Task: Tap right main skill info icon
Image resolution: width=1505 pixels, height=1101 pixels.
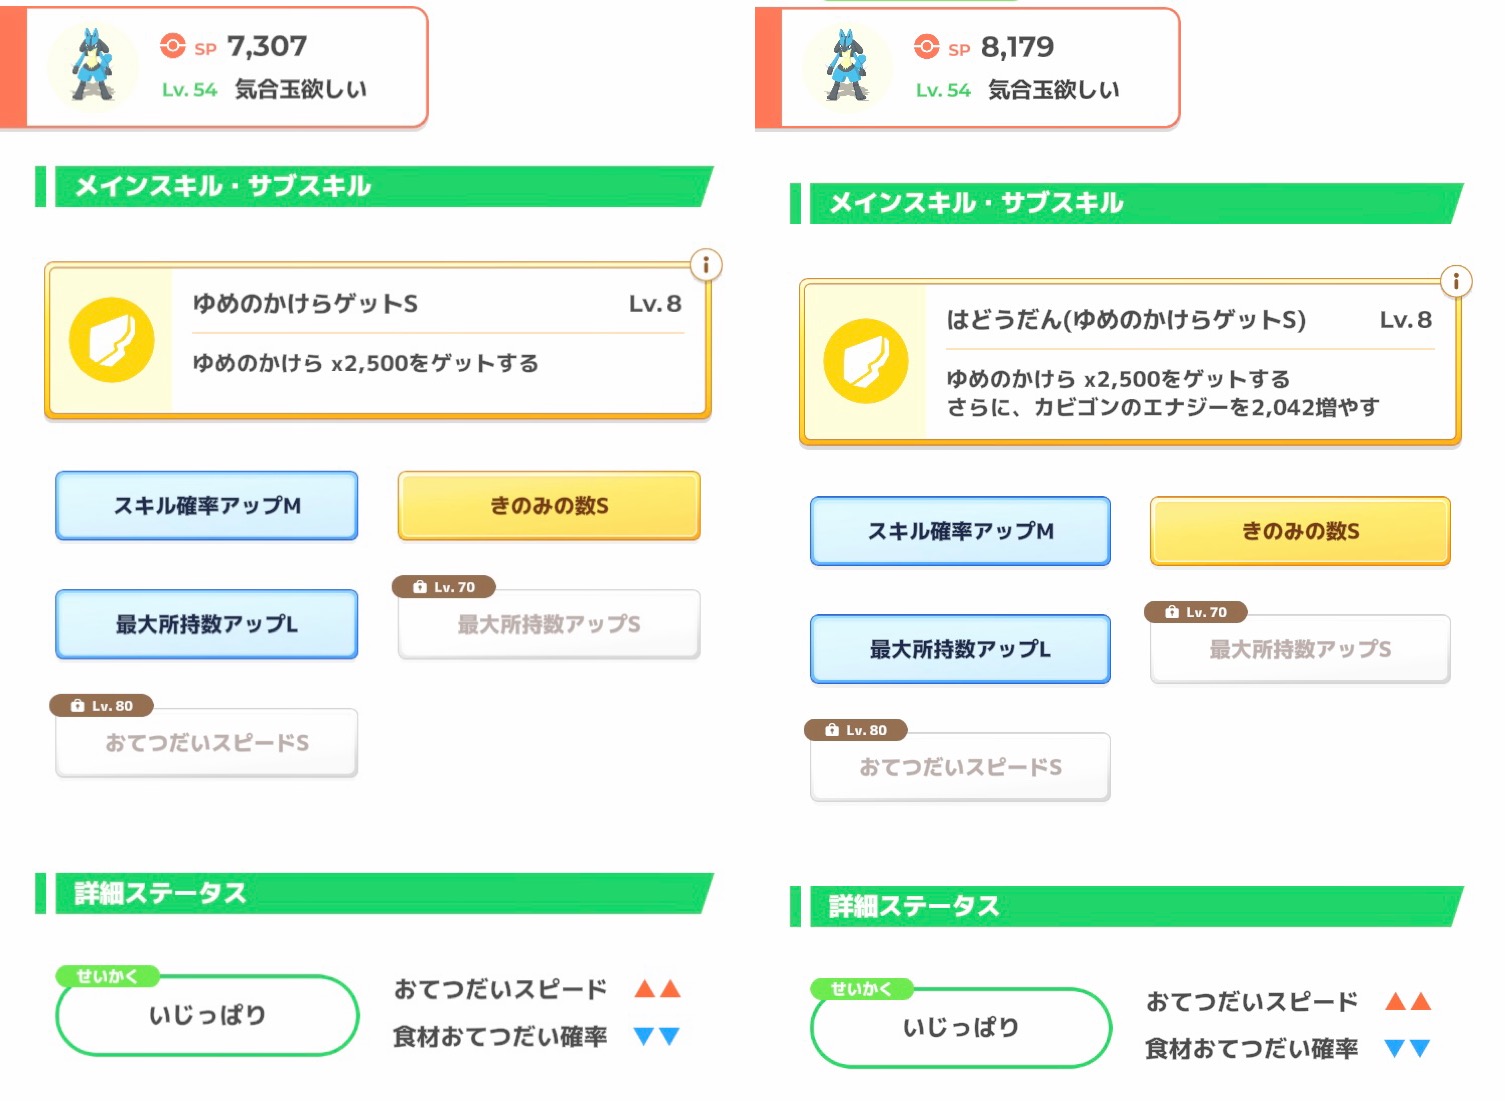Action: [x=1456, y=281]
